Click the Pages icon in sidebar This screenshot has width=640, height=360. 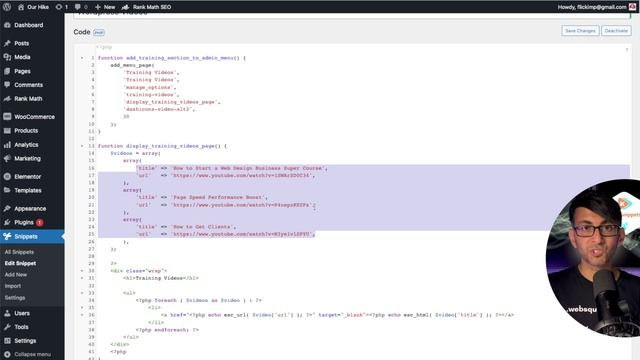pos(7,71)
